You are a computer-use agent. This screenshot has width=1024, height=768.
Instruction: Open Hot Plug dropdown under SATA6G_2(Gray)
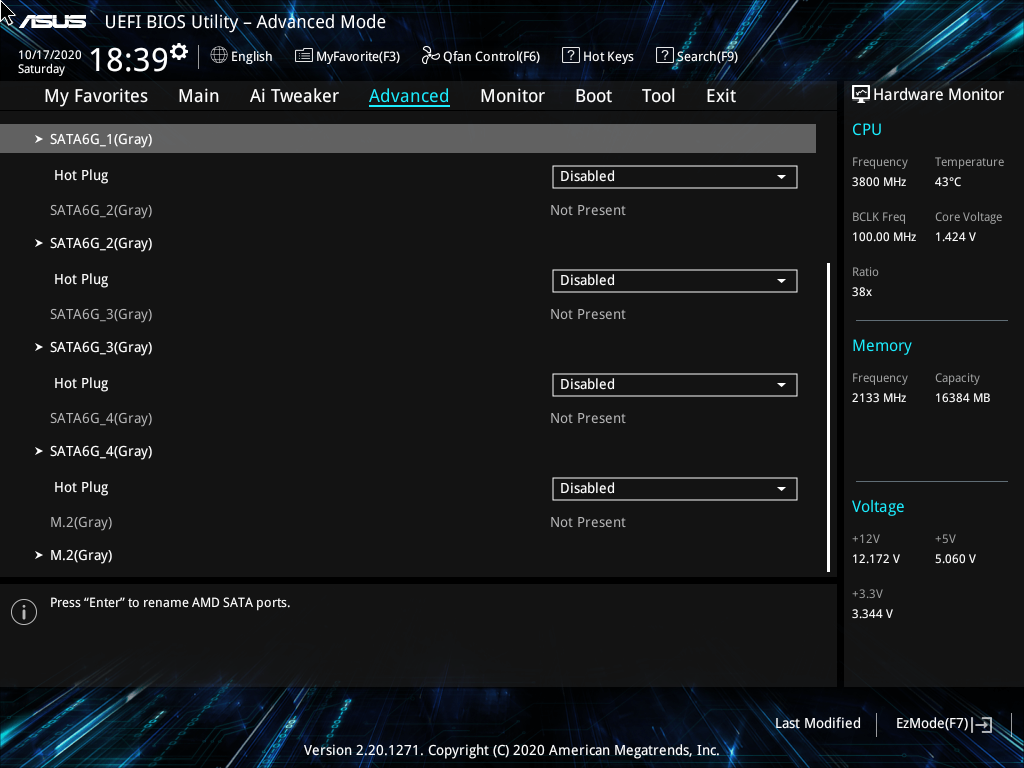[675, 281]
